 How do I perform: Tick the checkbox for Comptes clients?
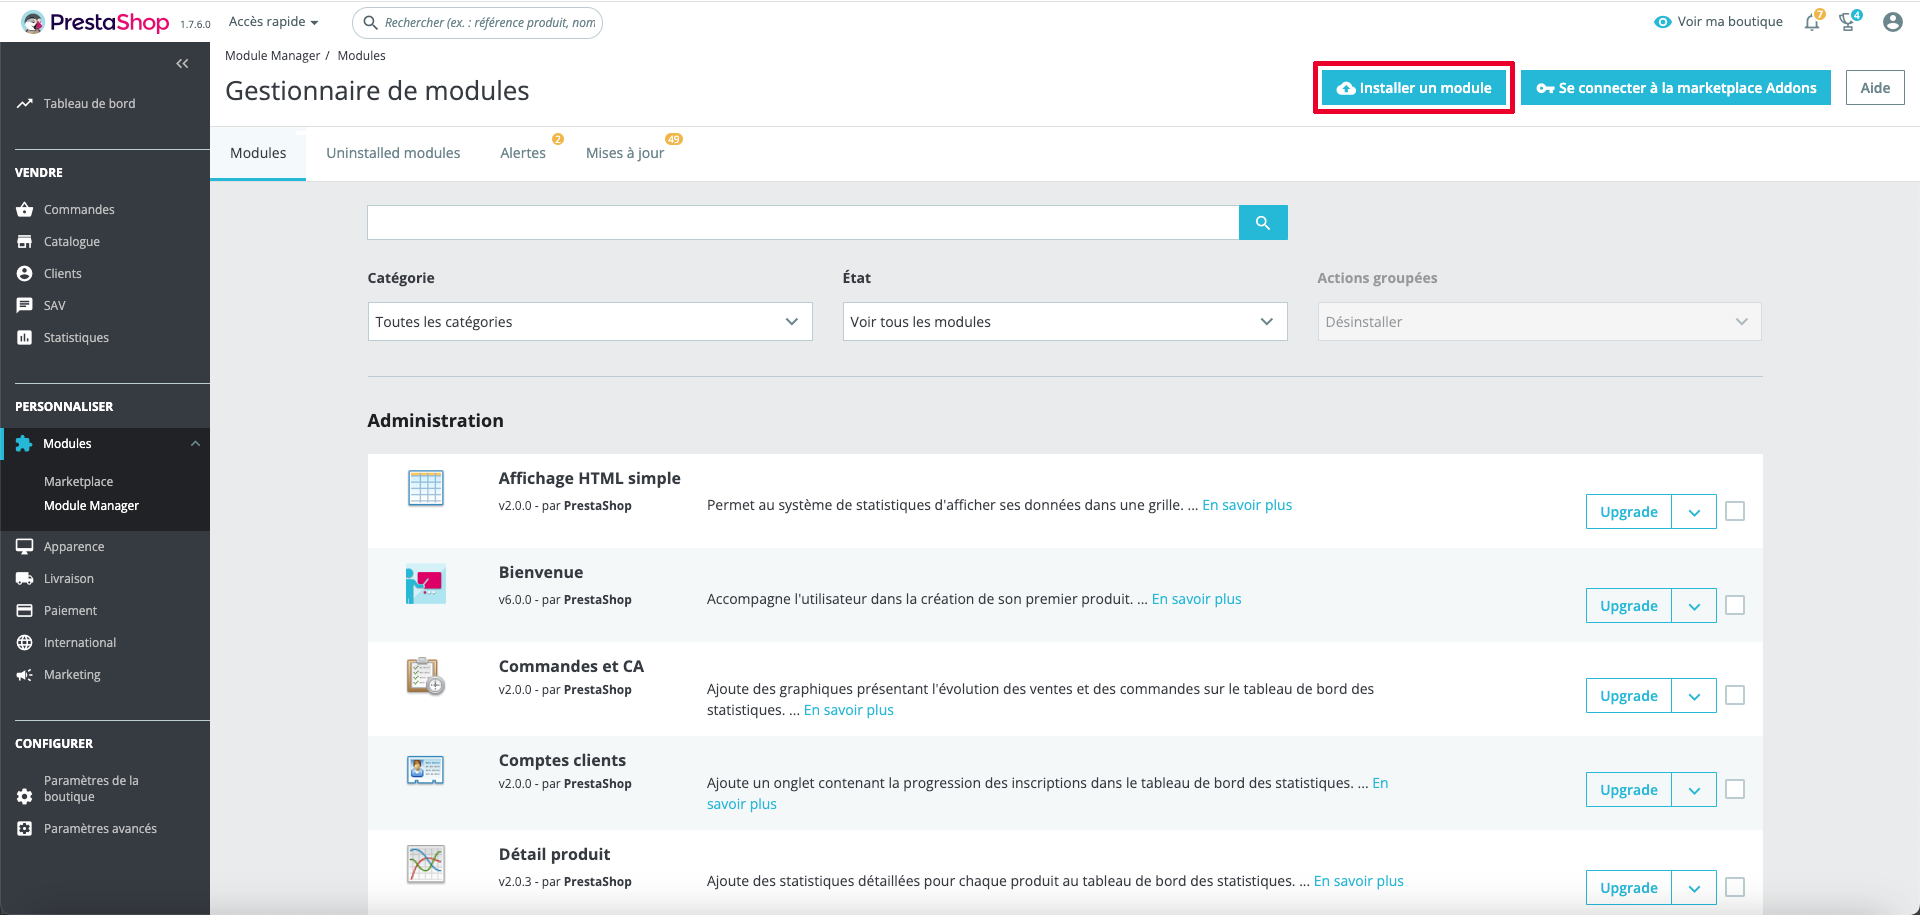click(x=1735, y=789)
